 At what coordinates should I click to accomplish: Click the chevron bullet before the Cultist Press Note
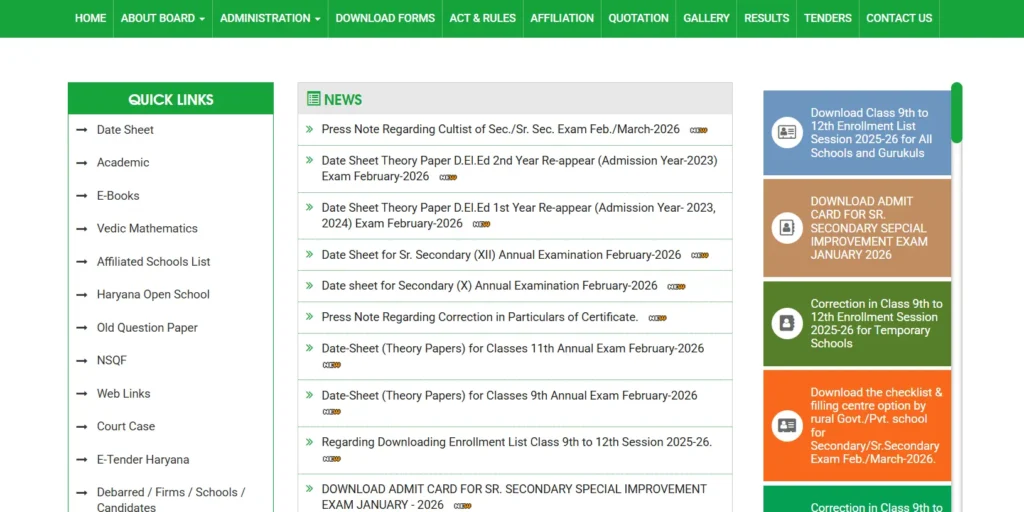(x=310, y=129)
